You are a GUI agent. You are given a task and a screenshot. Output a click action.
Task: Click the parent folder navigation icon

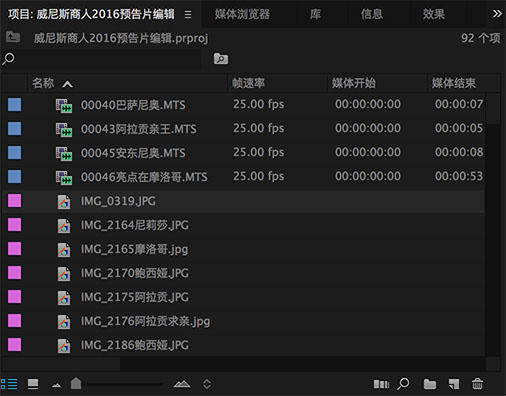(x=13, y=37)
